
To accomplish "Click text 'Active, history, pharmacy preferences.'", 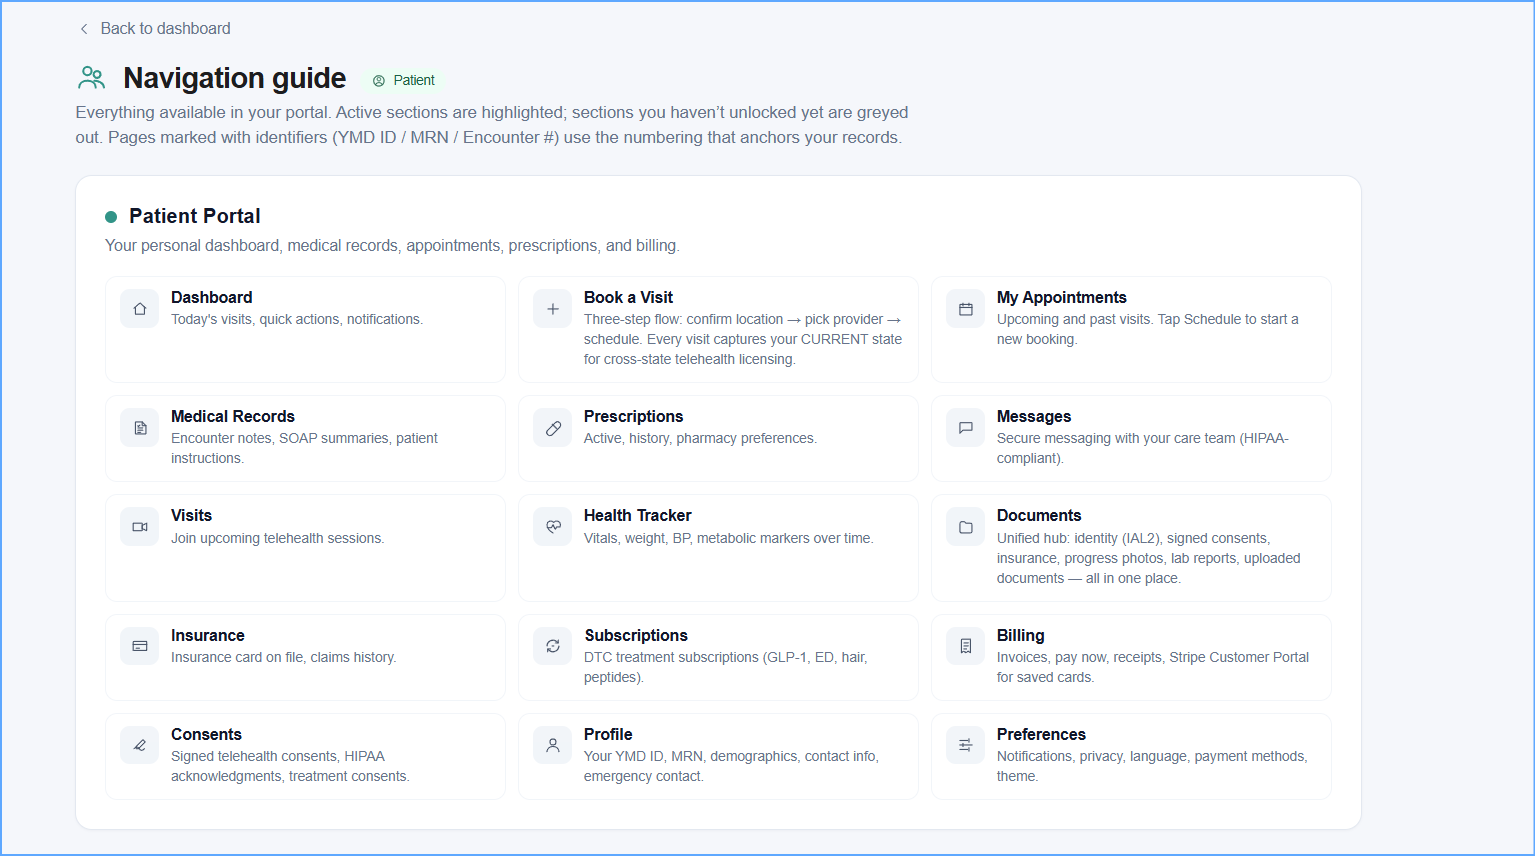I will (x=700, y=438).
